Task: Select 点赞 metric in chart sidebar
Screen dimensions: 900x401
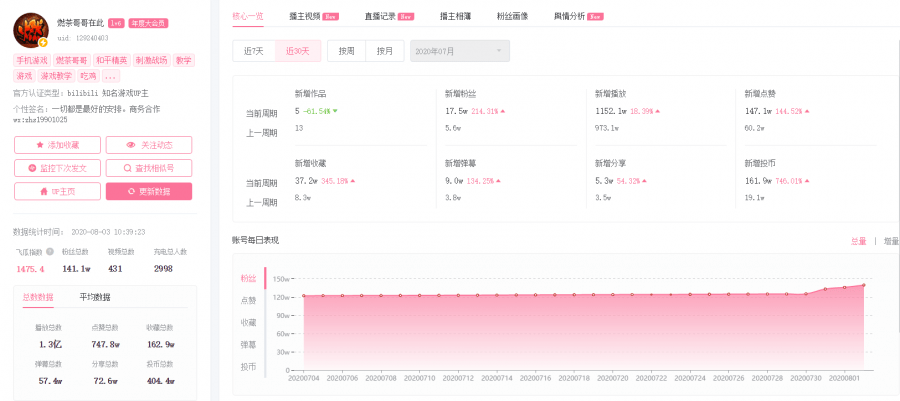Action: click(248, 300)
